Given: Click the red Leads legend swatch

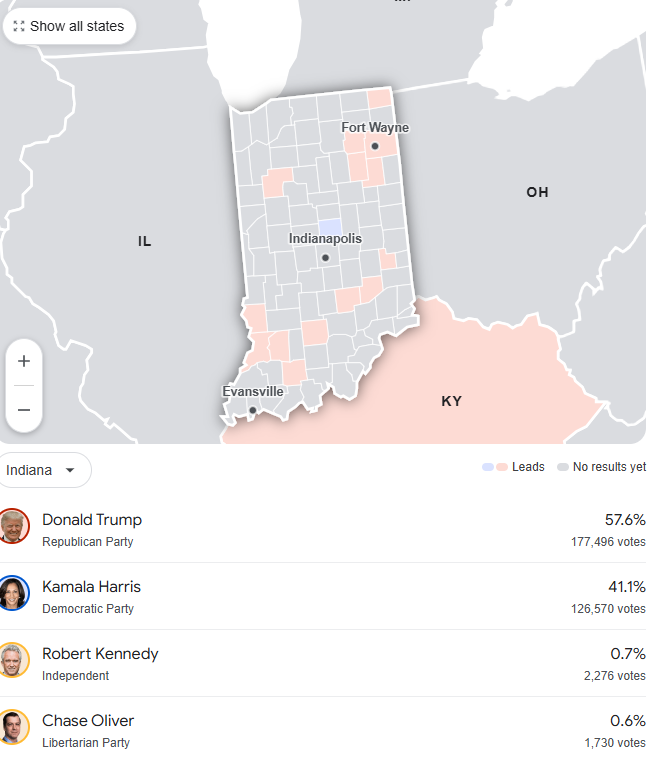Looking at the screenshot, I should click(x=502, y=467).
